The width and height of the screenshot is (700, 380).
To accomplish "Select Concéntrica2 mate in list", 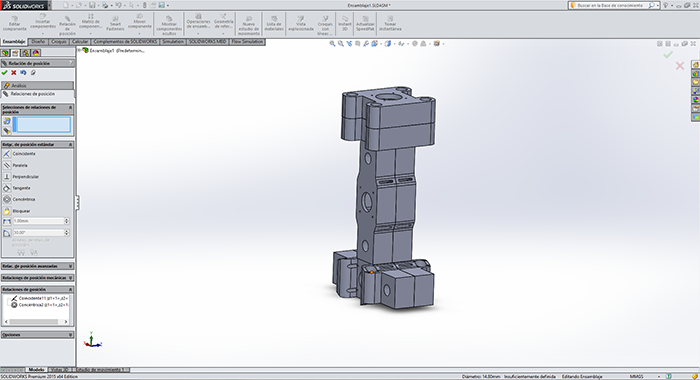I will (x=40, y=305).
